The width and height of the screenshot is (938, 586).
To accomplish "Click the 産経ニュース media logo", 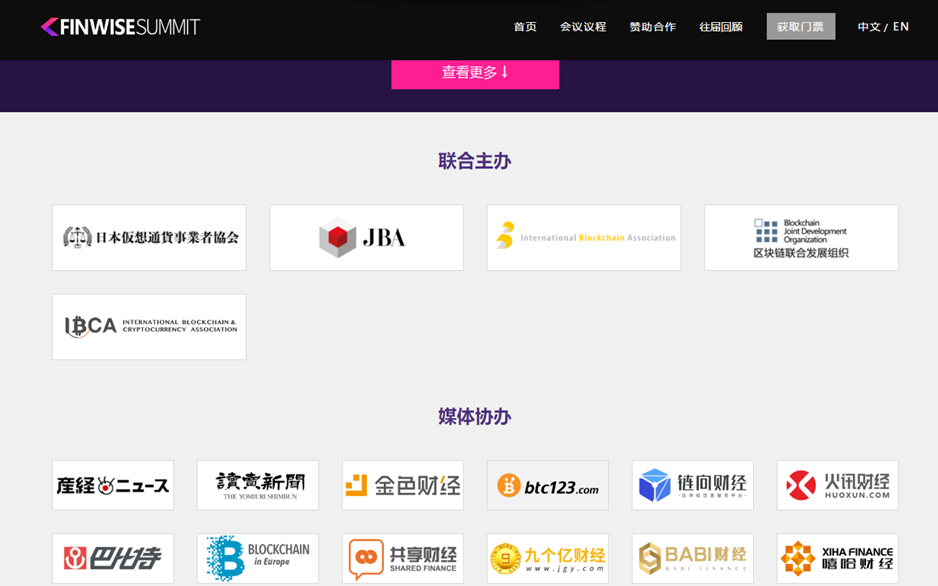I will pyautogui.click(x=113, y=485).
